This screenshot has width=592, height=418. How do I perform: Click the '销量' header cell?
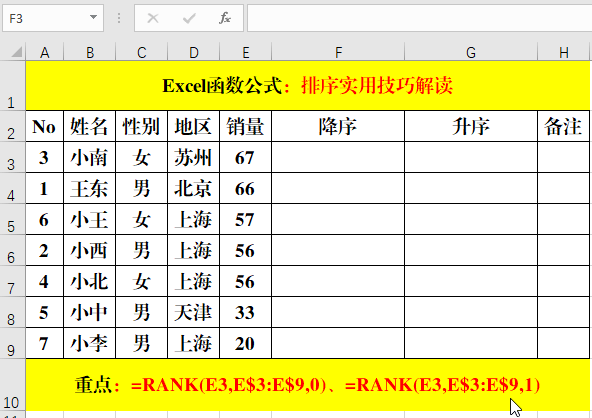(x=246, y=126)
